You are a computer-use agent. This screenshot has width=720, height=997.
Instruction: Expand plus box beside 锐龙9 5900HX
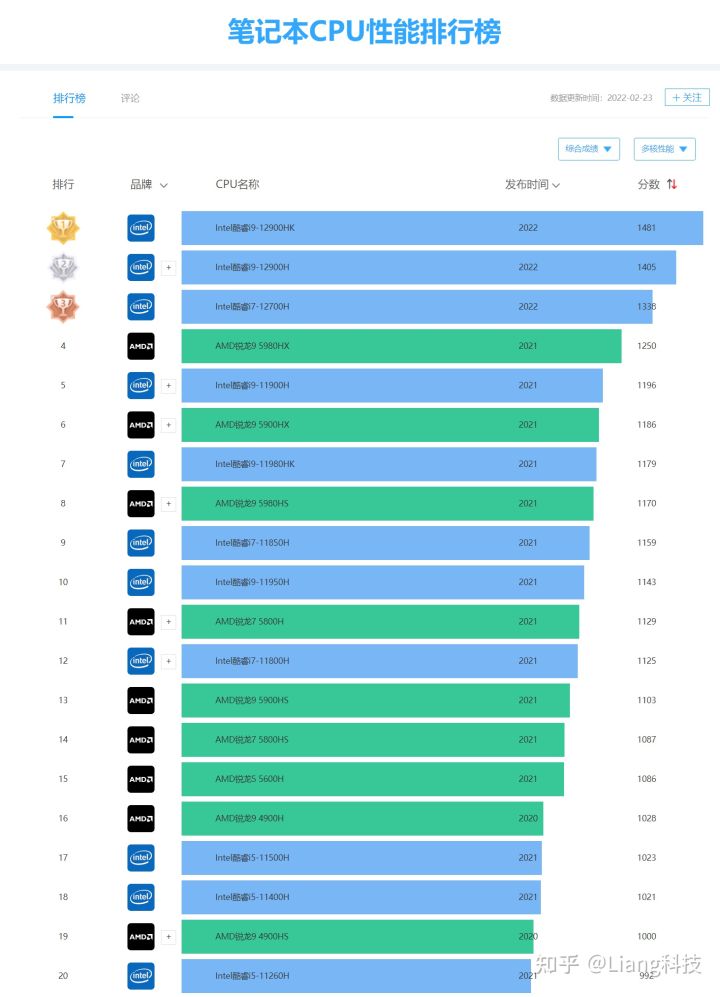tap(168, 425)
